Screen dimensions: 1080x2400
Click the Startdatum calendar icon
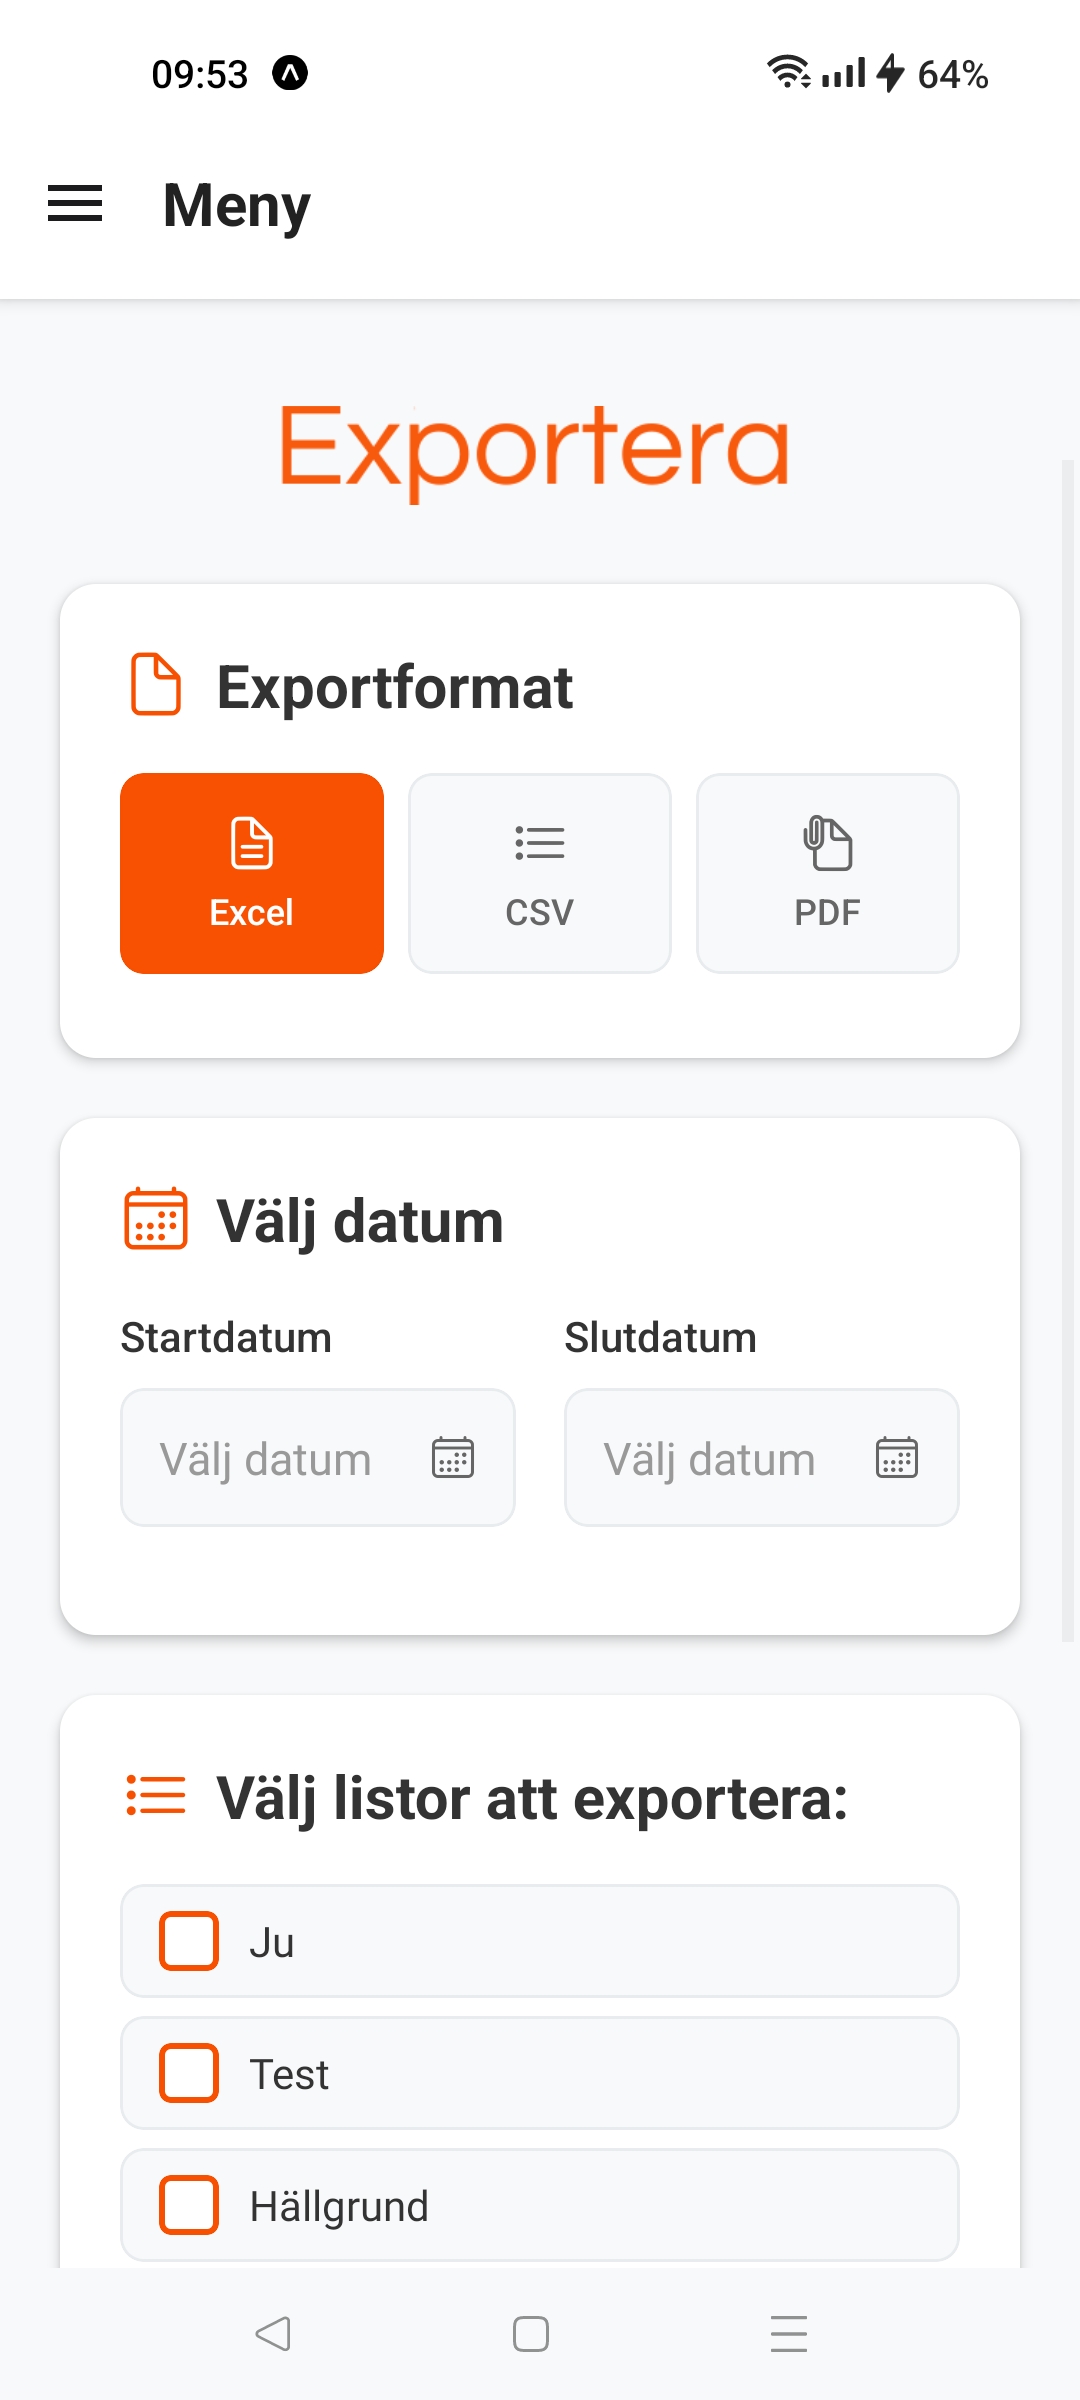pos(453,1457)
